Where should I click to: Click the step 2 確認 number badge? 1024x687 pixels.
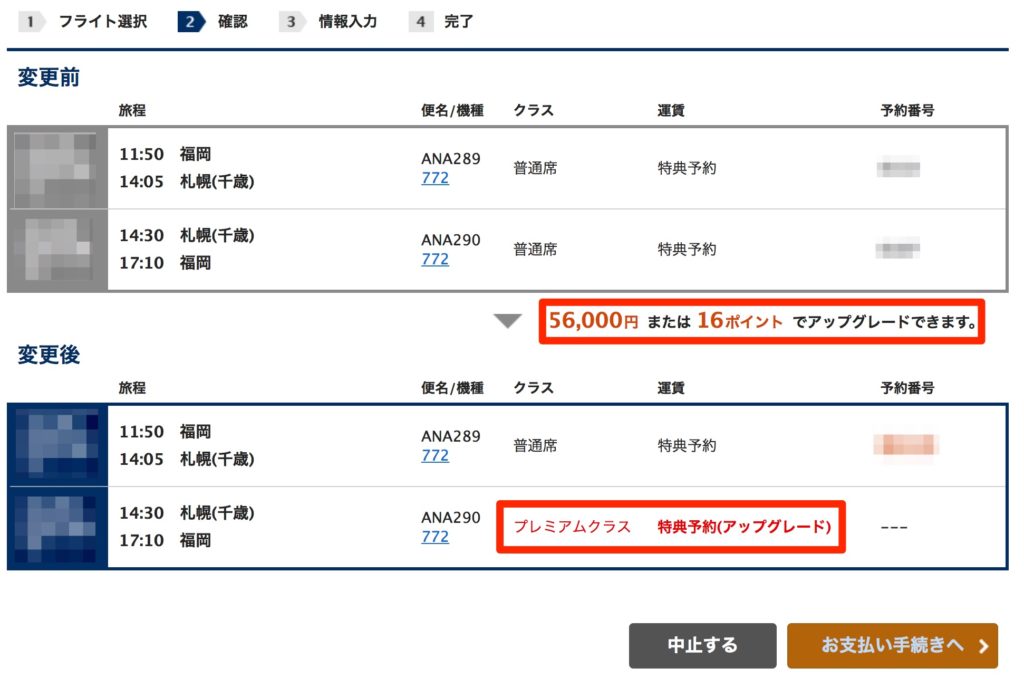pos(191,22)
